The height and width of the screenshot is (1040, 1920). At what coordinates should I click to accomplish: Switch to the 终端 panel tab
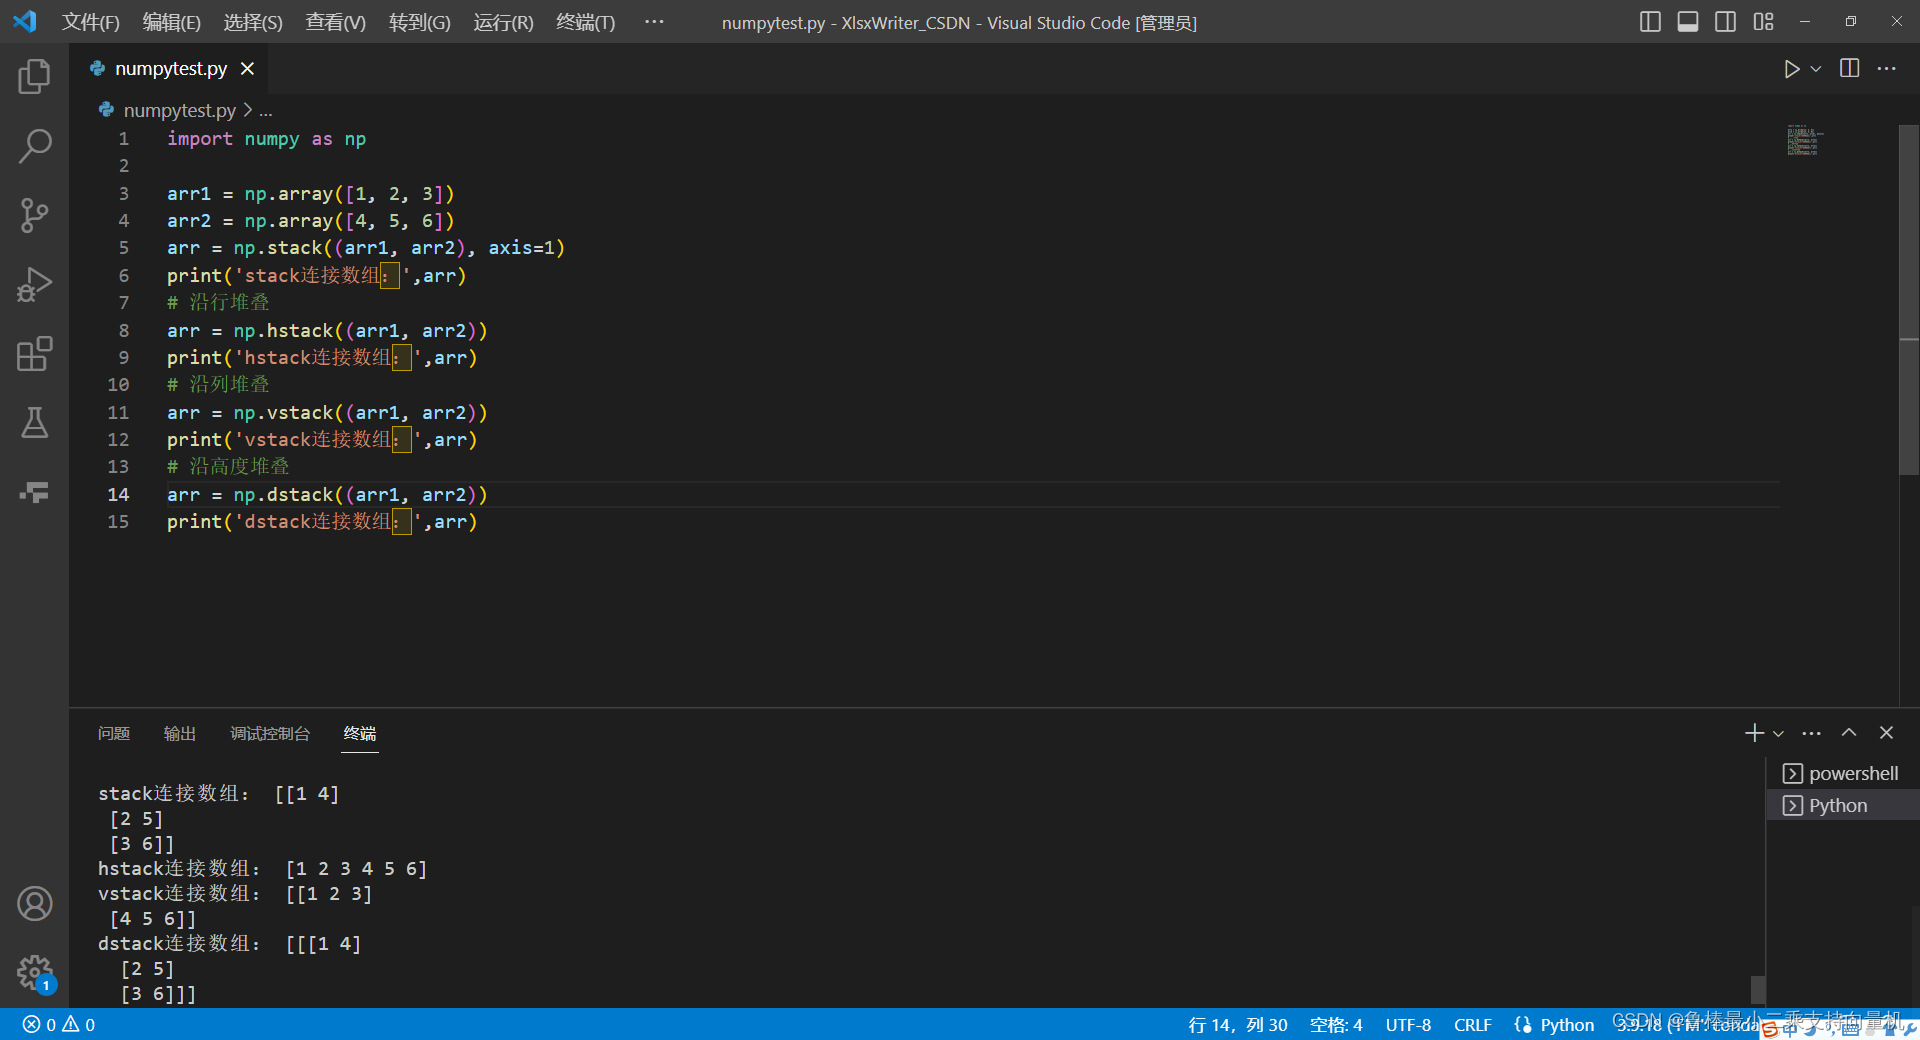coord(360,734)
